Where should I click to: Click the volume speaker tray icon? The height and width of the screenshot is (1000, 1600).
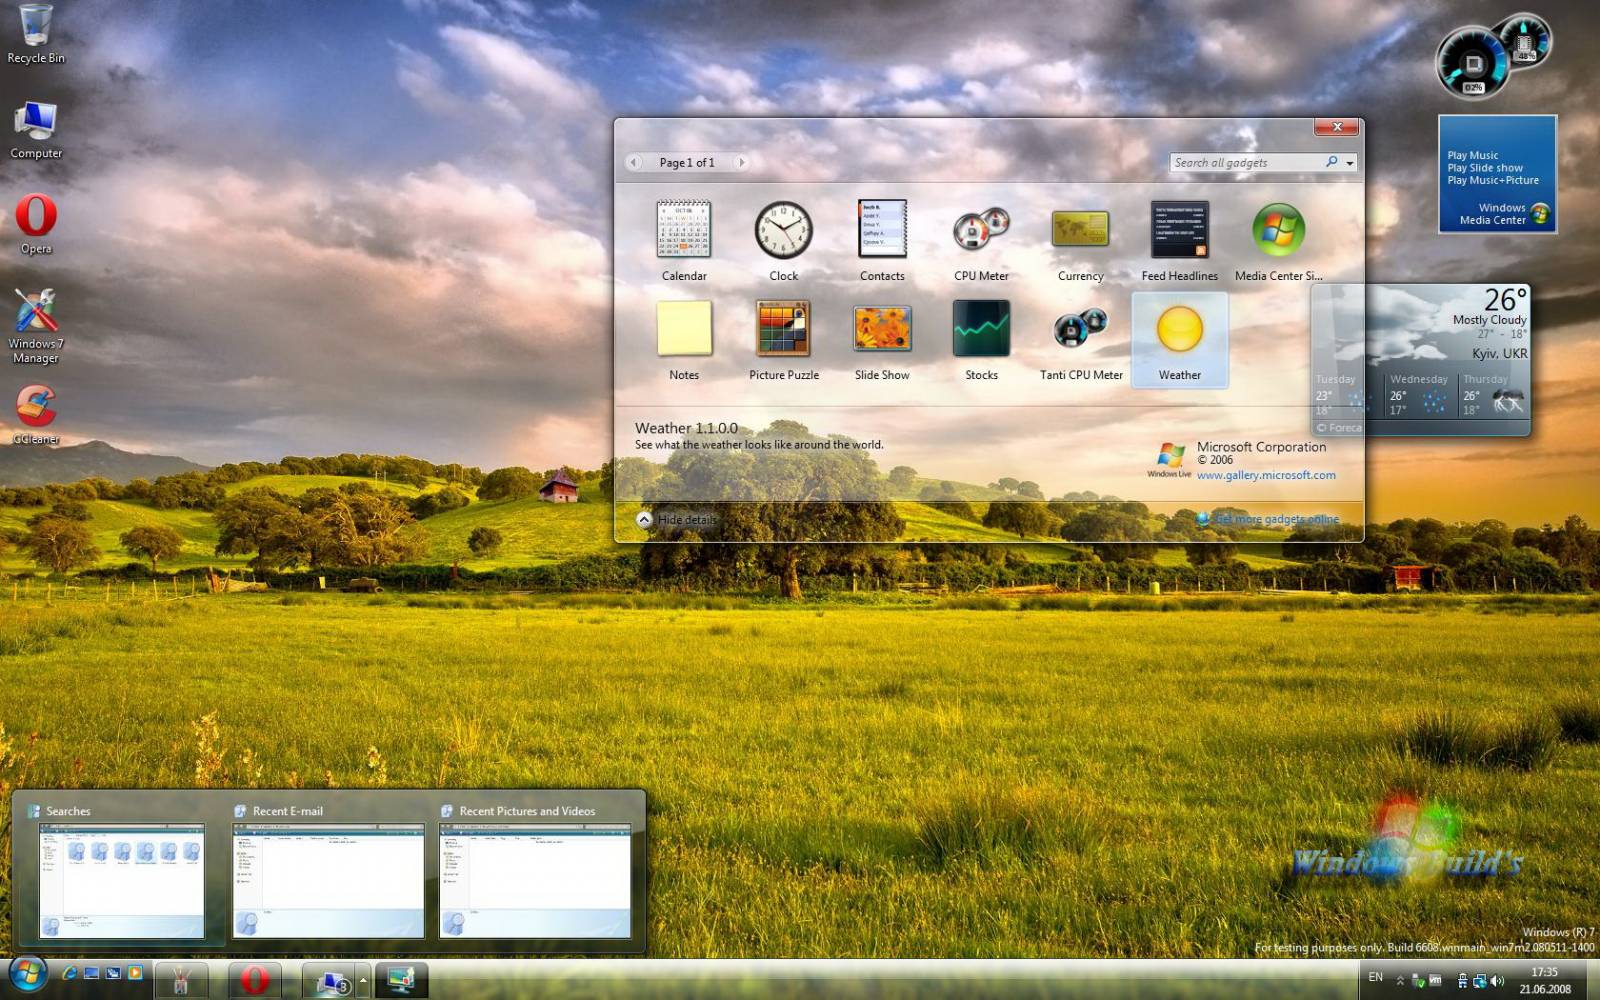(1497, 981)
